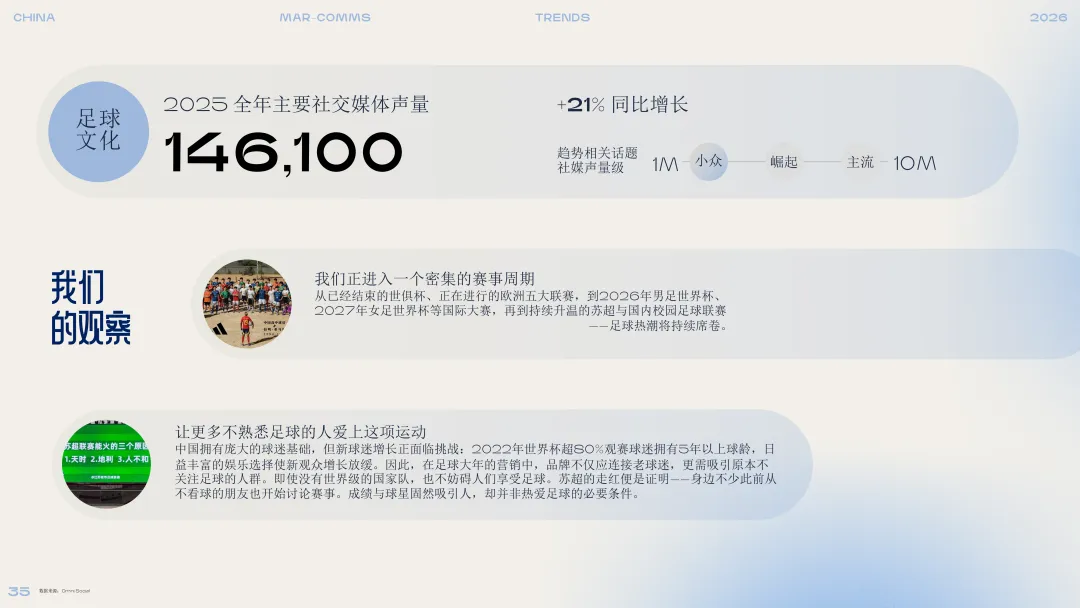Click the 趋势相关话题 社媒声量级 label
Viewport: 1080px width, 608px height.
pyautogui.click(x=597, y=160)
